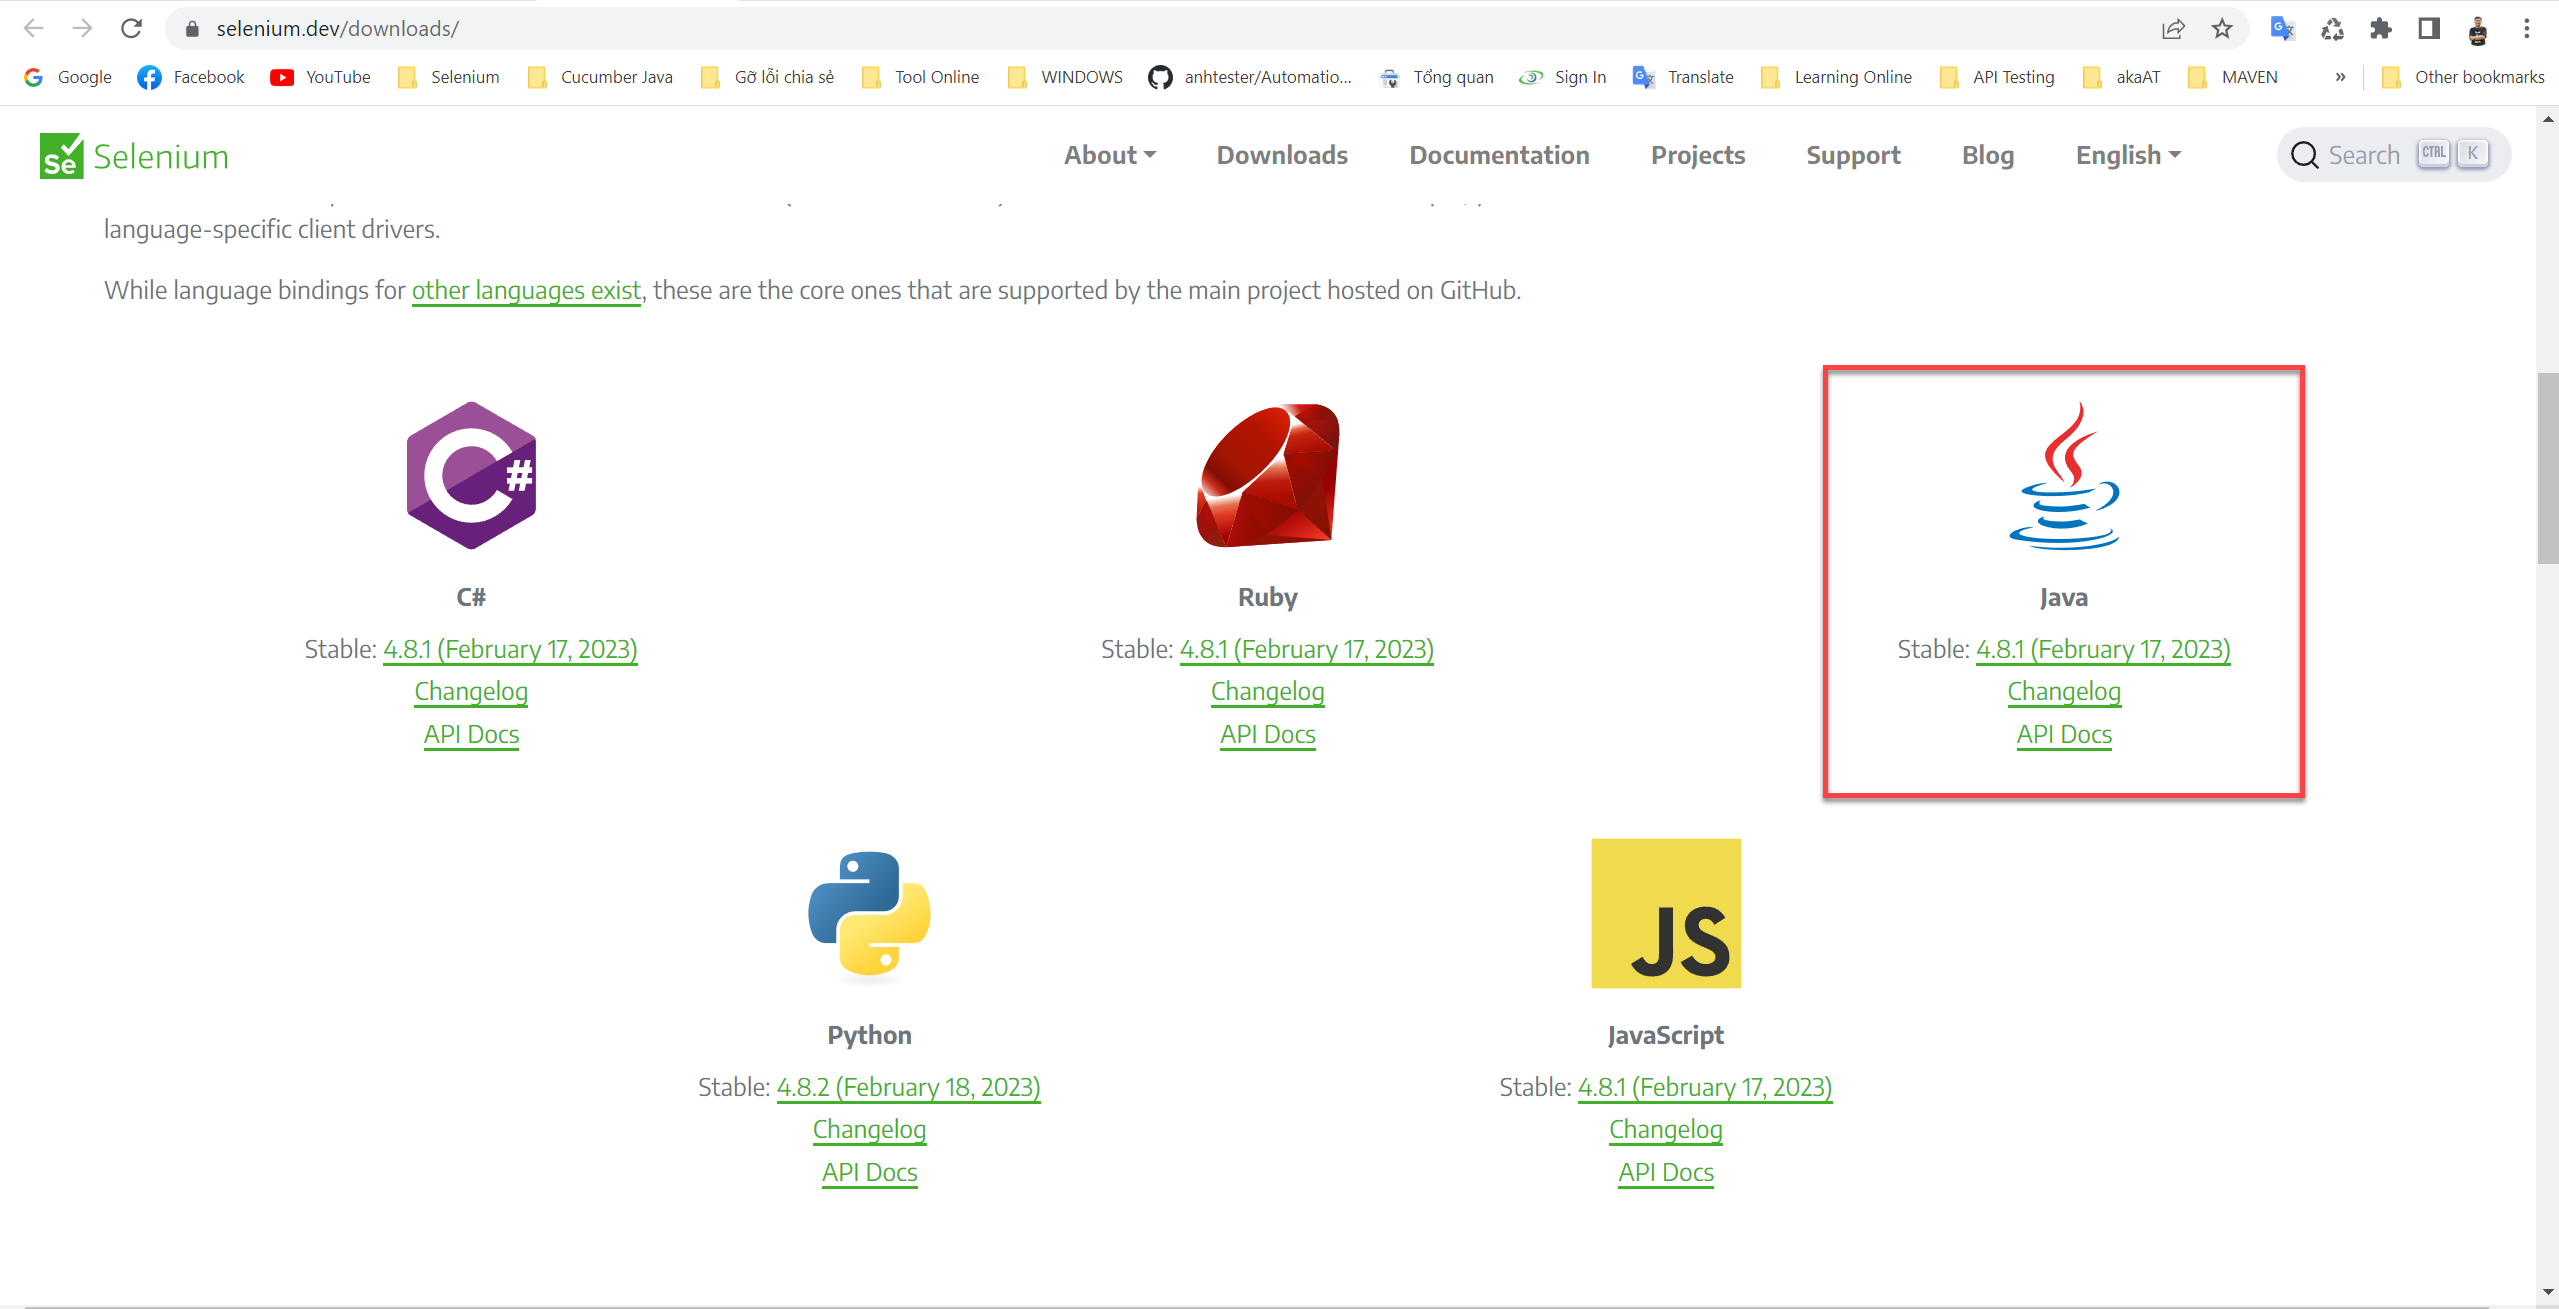Open the Cucumber Java bookmarks folder
Viewport: 2559px width, 1309px height.
[600, 77]
